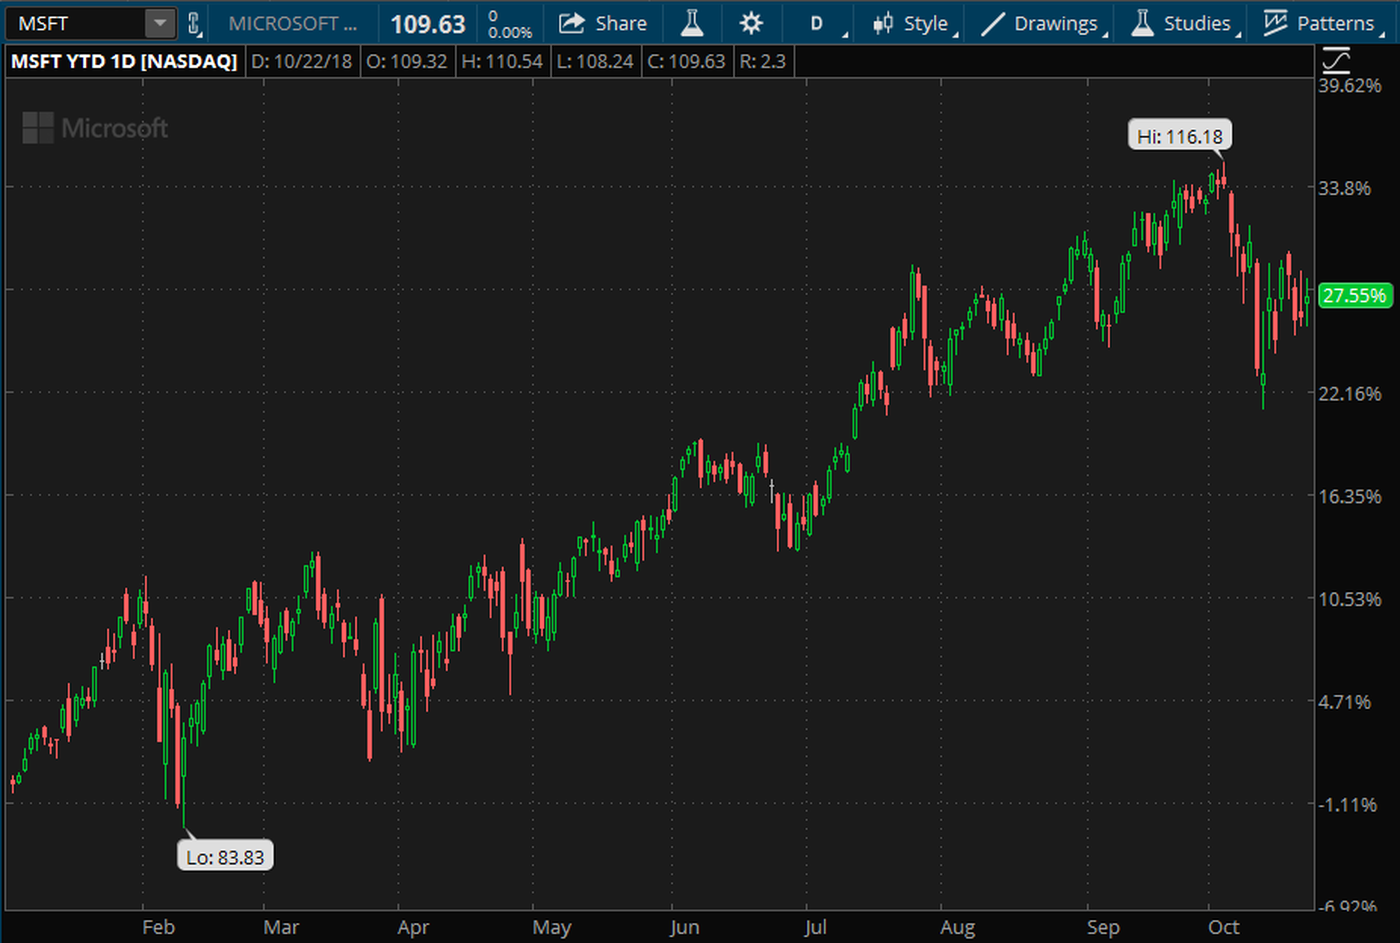Screen dimensions: 1400x943
Task: Click the low value L: 108.24
Action: (595, 61)
